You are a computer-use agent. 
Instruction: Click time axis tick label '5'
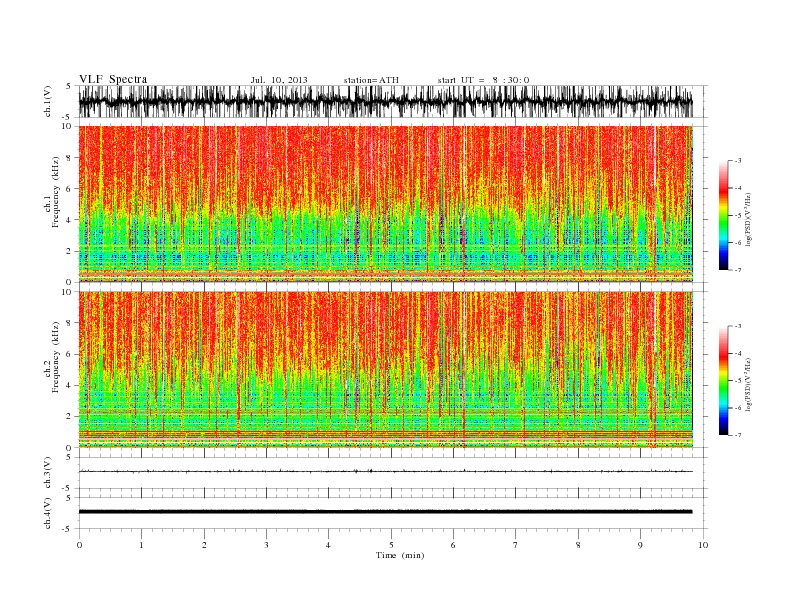391,545
